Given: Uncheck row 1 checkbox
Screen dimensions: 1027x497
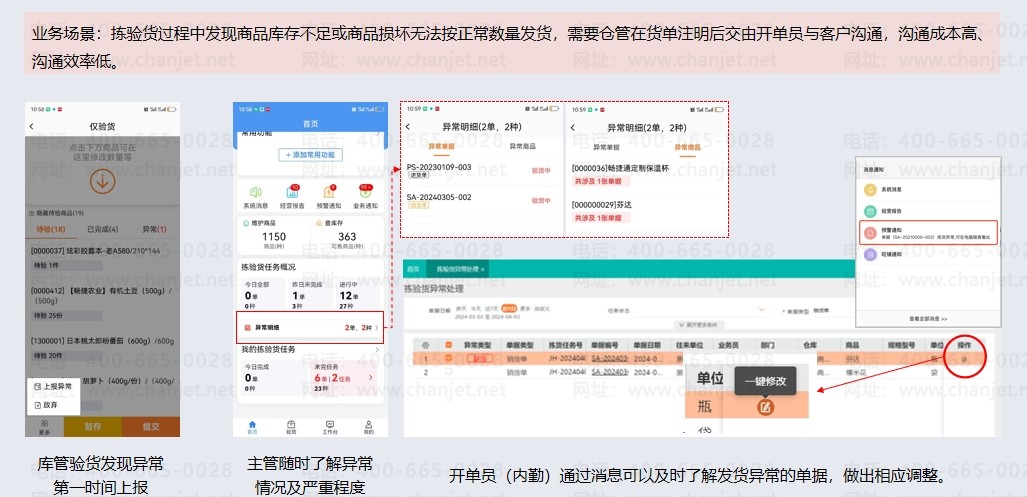Looking at the screenshot, I should tap(449, 358).
